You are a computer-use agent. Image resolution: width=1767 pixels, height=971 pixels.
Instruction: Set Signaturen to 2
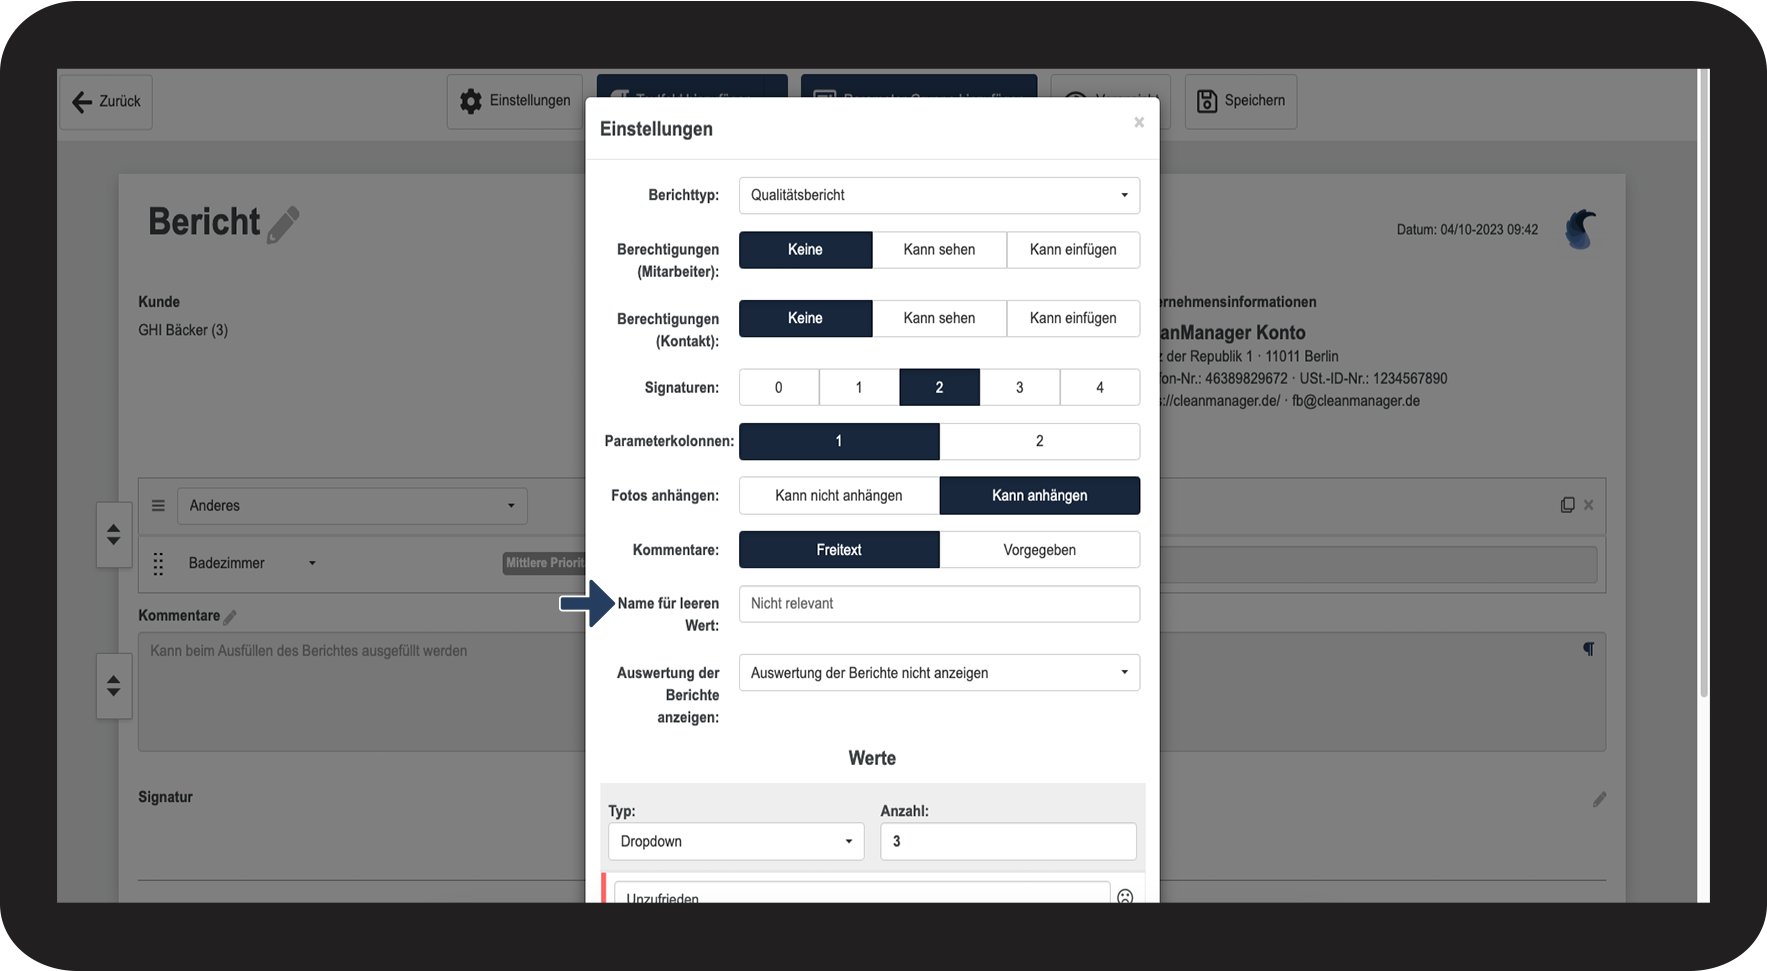point(939,387)
